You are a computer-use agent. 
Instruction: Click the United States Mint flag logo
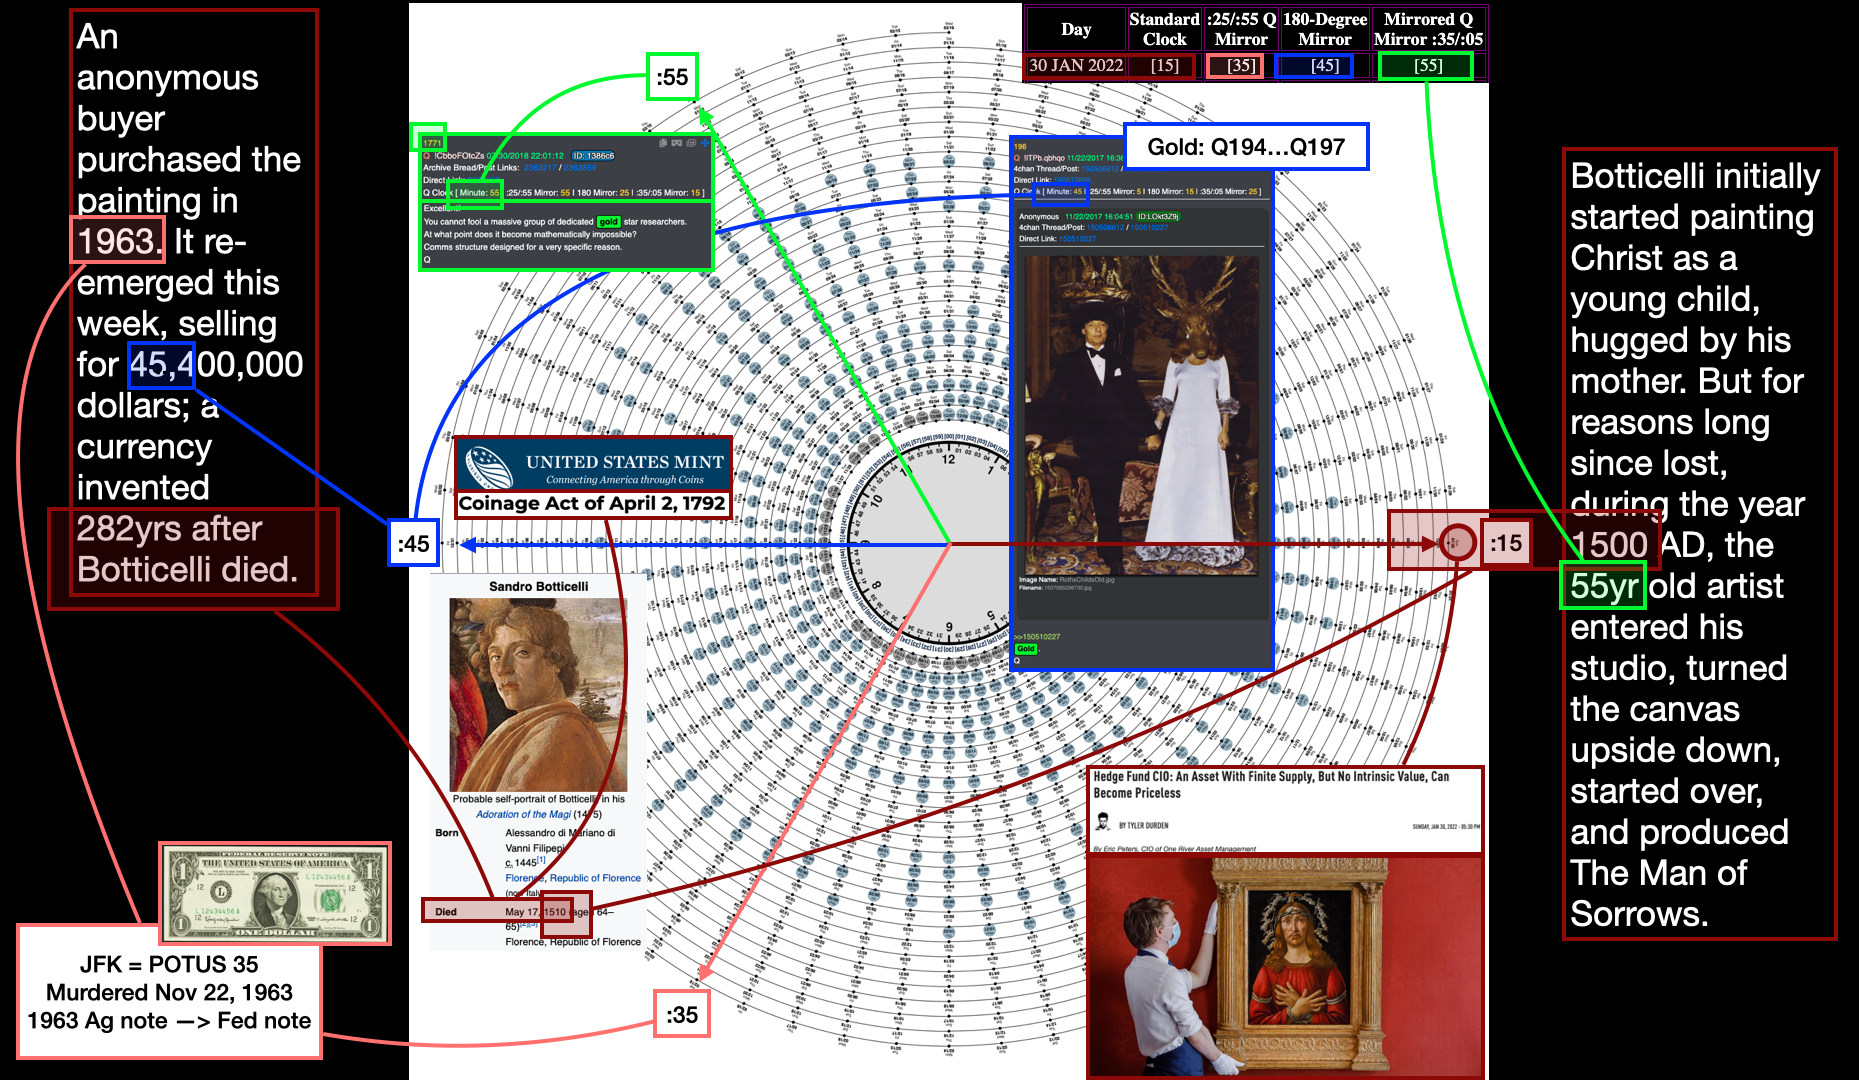(x=488, y=467)
